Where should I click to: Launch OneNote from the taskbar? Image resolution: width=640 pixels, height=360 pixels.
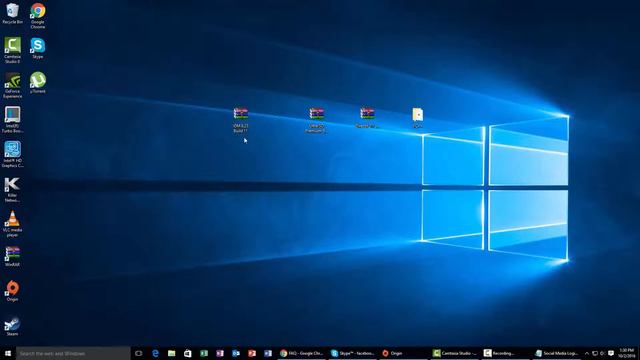pyautogui.click(x=220, y=353)
